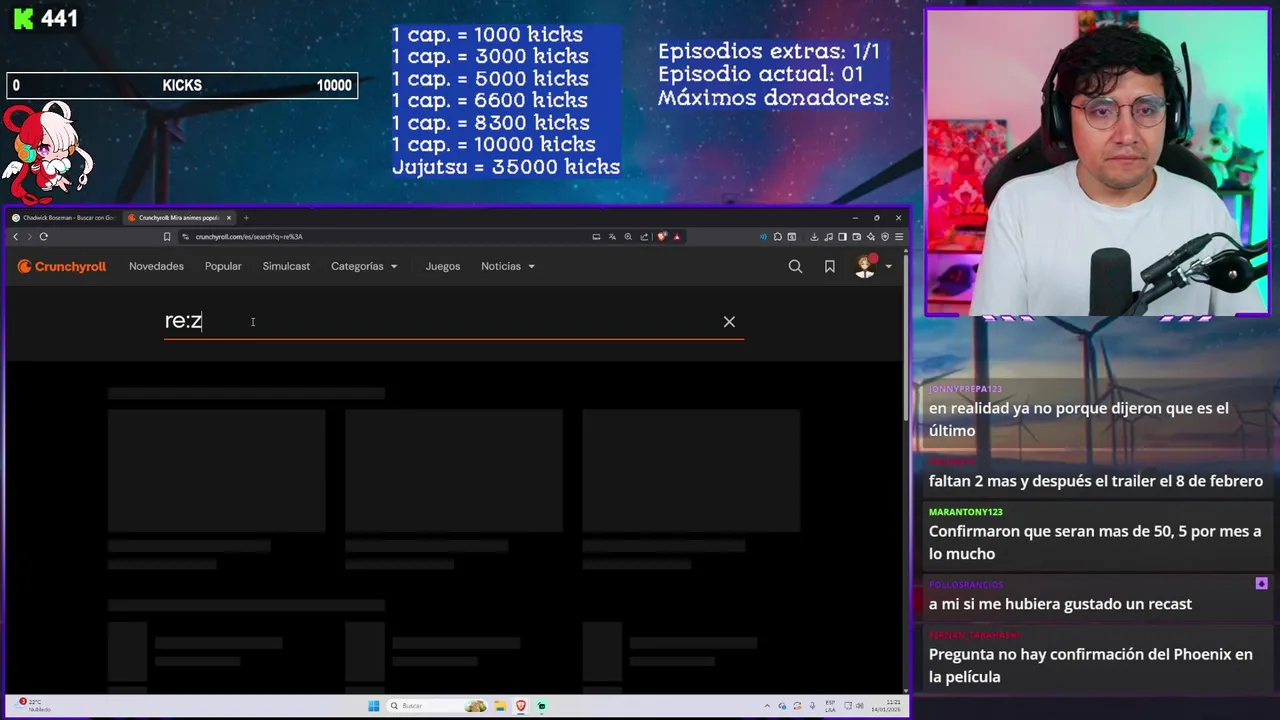This screenshot has height=720, width=1280.
Task: Open the Juegos section
Action: [443, 266]
